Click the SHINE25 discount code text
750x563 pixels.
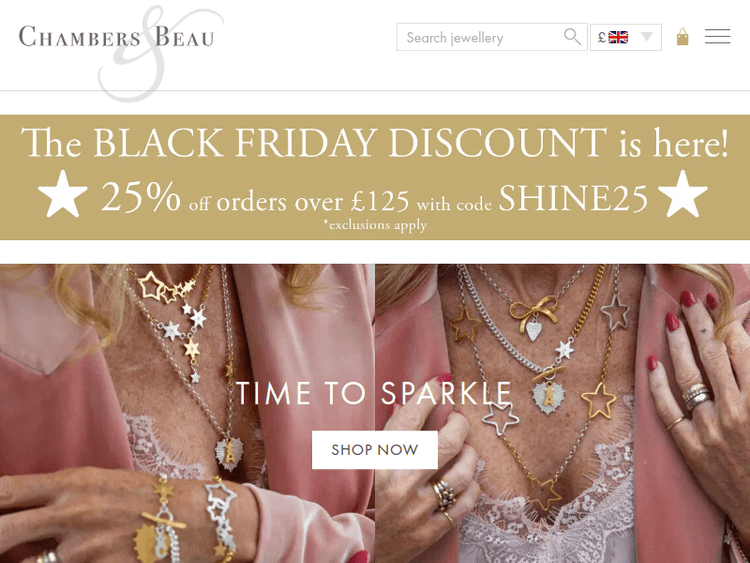(573, 198)
